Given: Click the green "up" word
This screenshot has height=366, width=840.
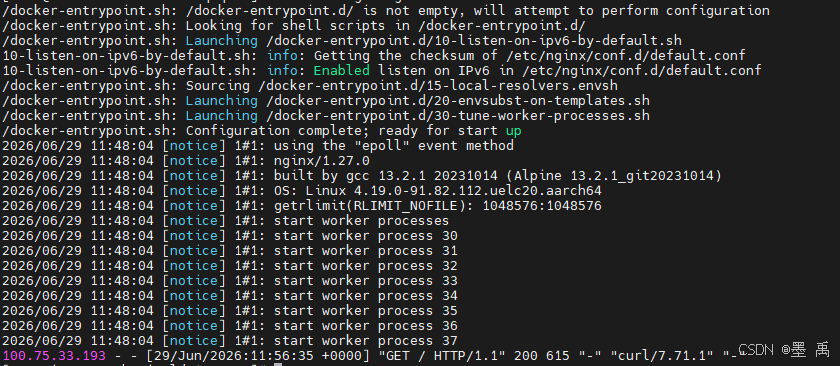Looking at the screenshot, I should (513, 131).
